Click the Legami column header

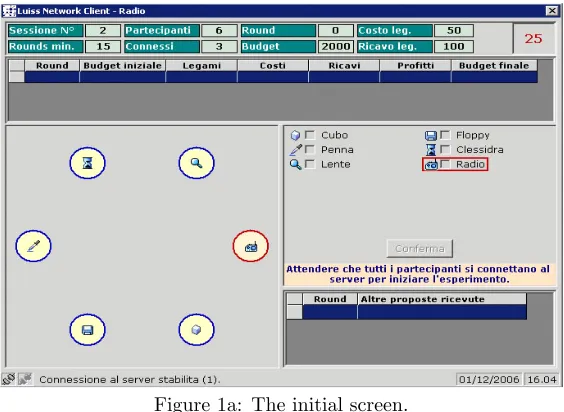201,65
